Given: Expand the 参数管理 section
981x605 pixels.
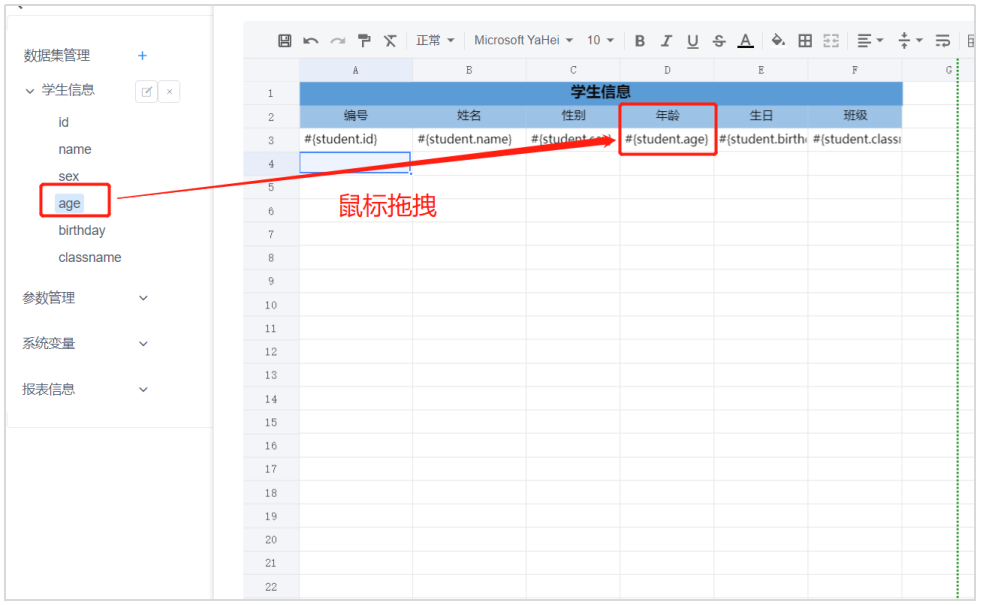Looking at the screenshot, I should [x=143, y=298].
